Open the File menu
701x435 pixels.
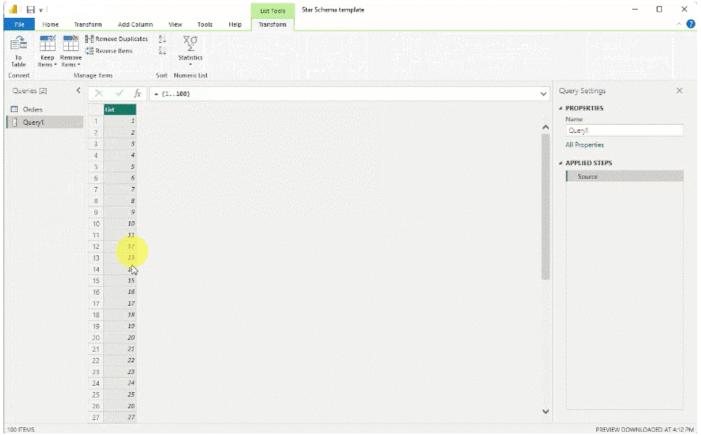17,24
